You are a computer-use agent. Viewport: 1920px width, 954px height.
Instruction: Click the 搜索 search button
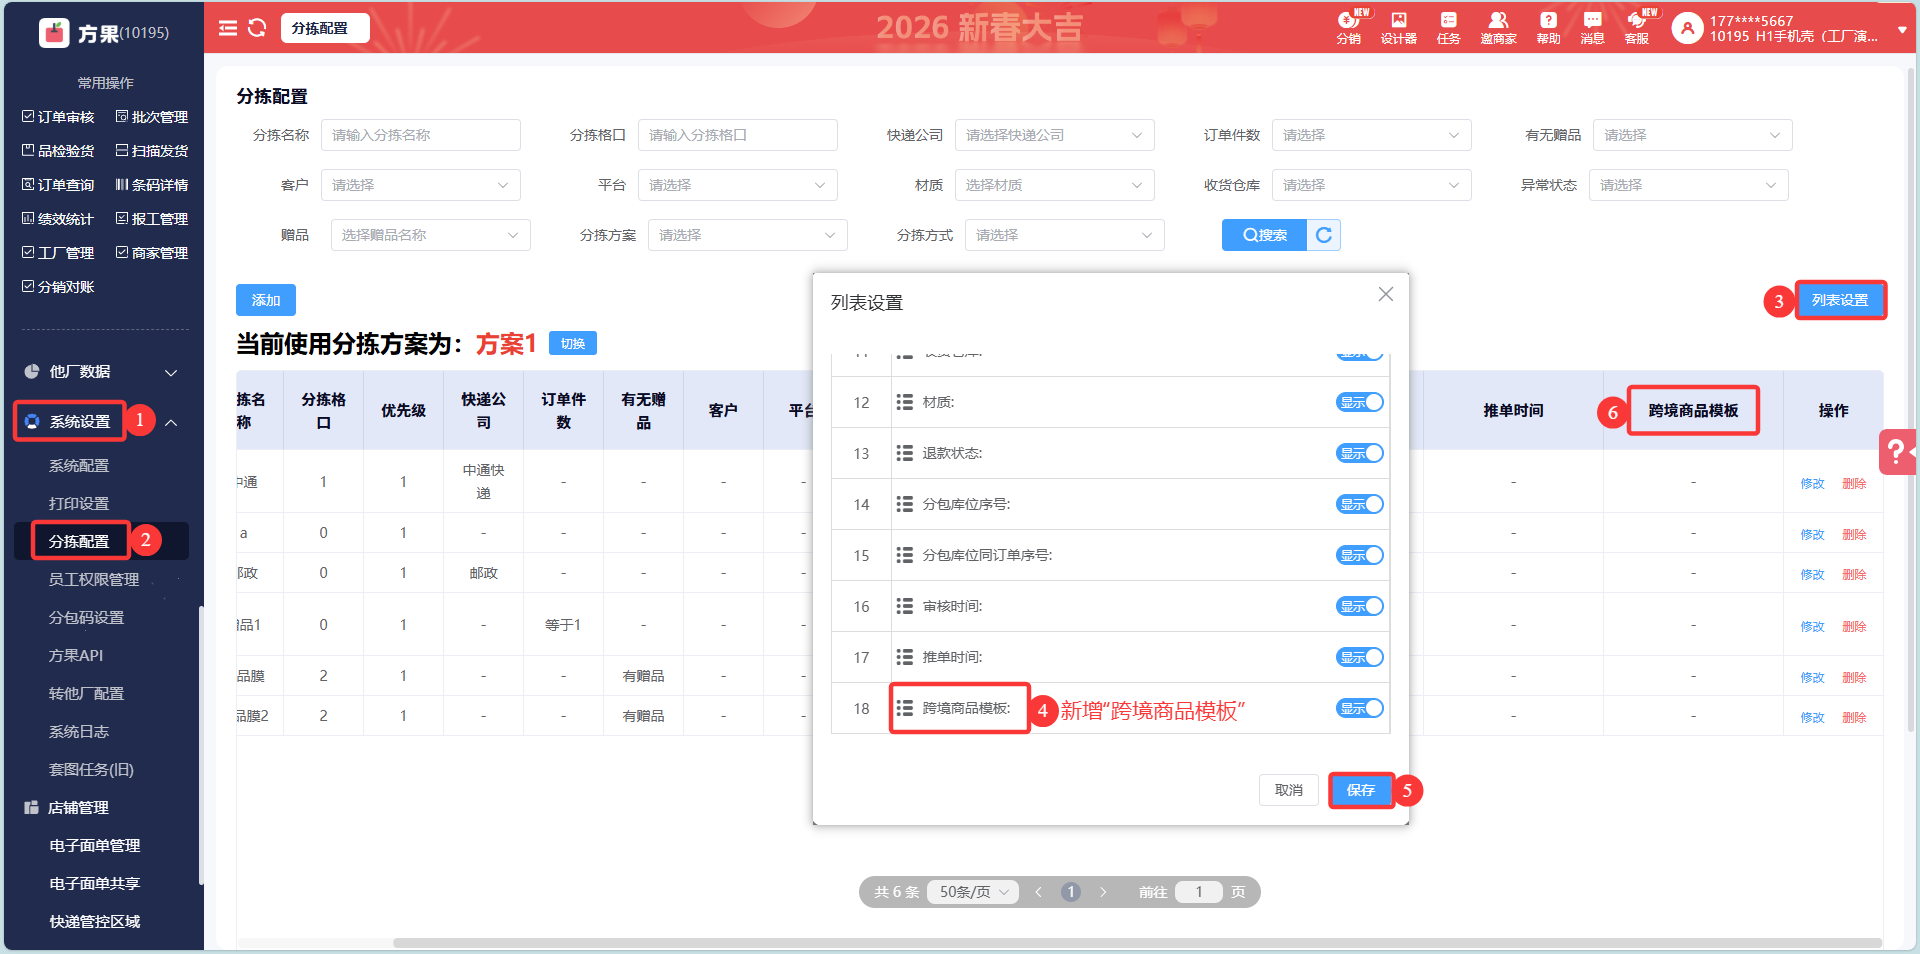pyautogui.click(x=1264, y=235)
